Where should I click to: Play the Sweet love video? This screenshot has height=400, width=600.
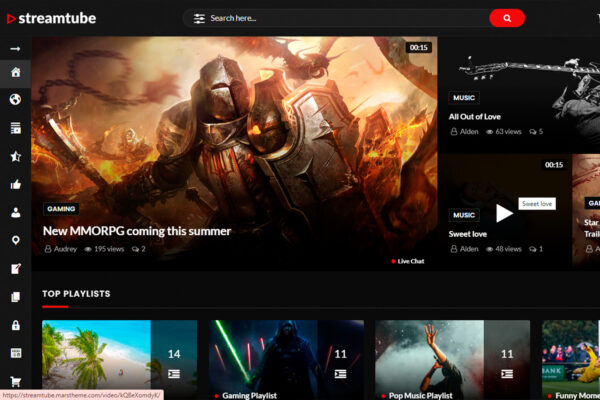[504, 213]
